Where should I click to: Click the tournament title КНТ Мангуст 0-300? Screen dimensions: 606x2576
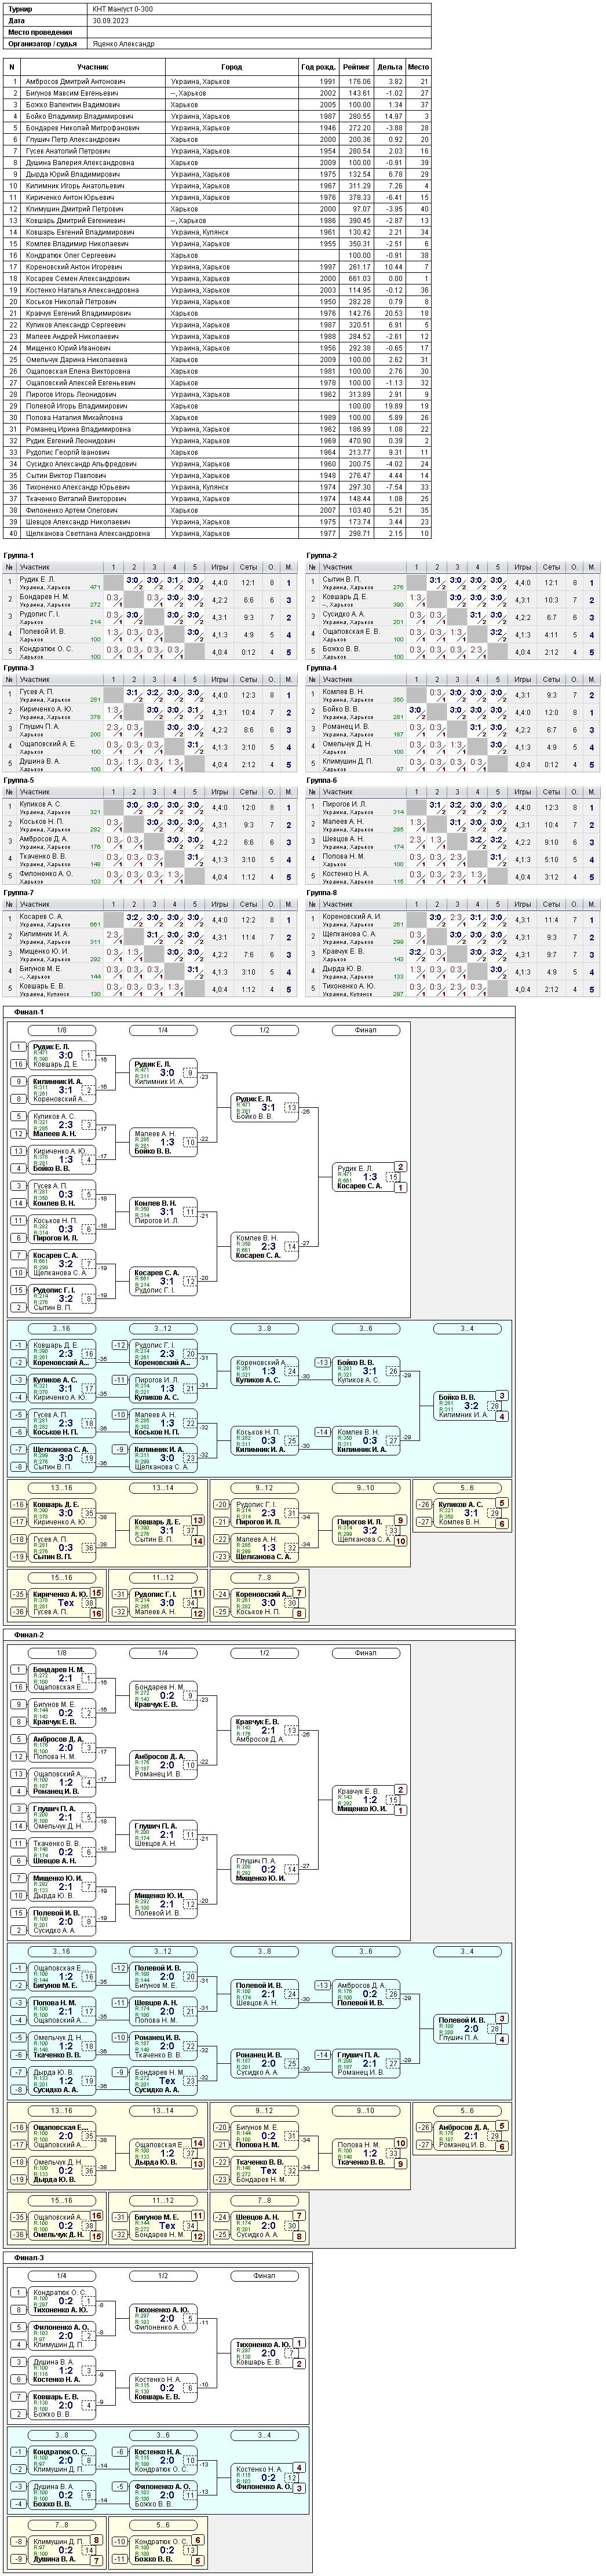coord(122,9)
